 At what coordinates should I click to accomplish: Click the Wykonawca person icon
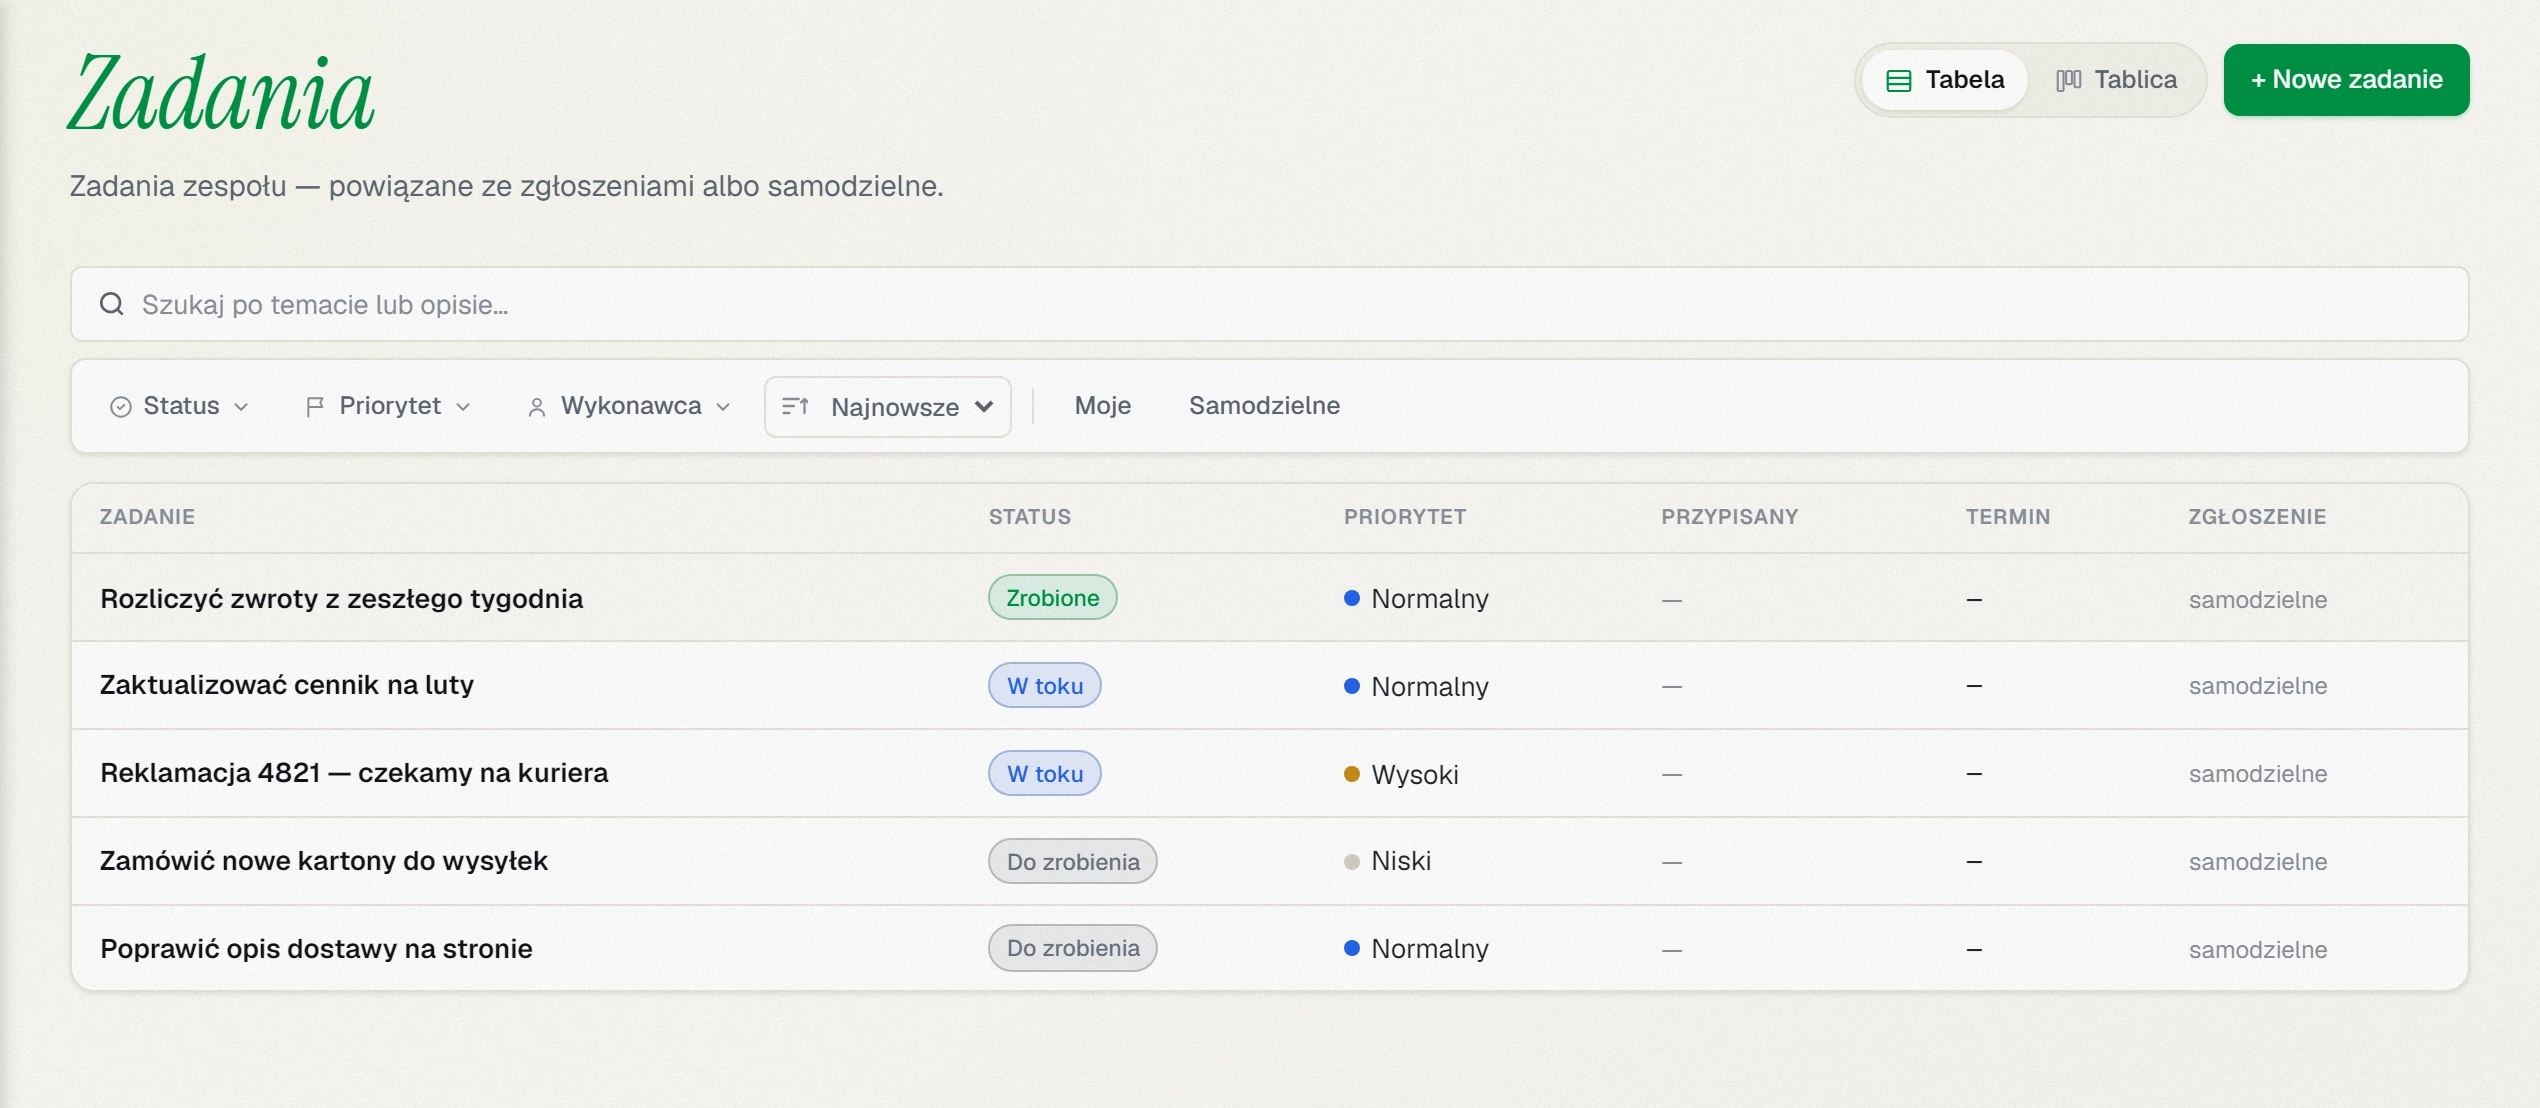(x=537, y=406)
